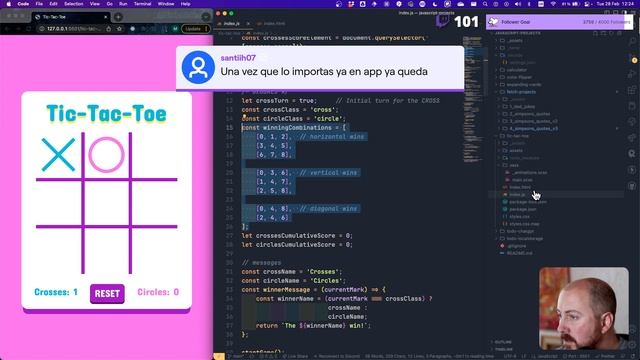640x360 pixels.
Task: Click Reconnect to Discord in status bar
Action: click(336, 356)
